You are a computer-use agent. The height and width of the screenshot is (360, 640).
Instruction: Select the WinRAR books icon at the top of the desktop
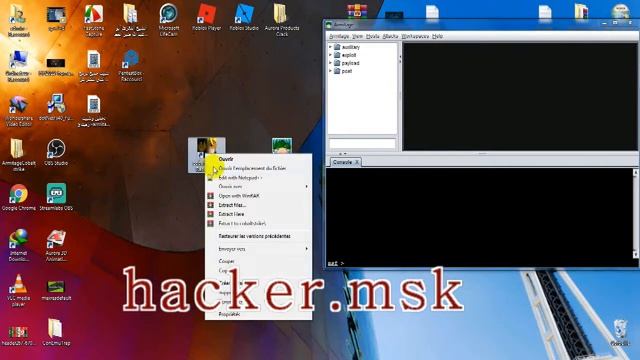coord(357,11)
